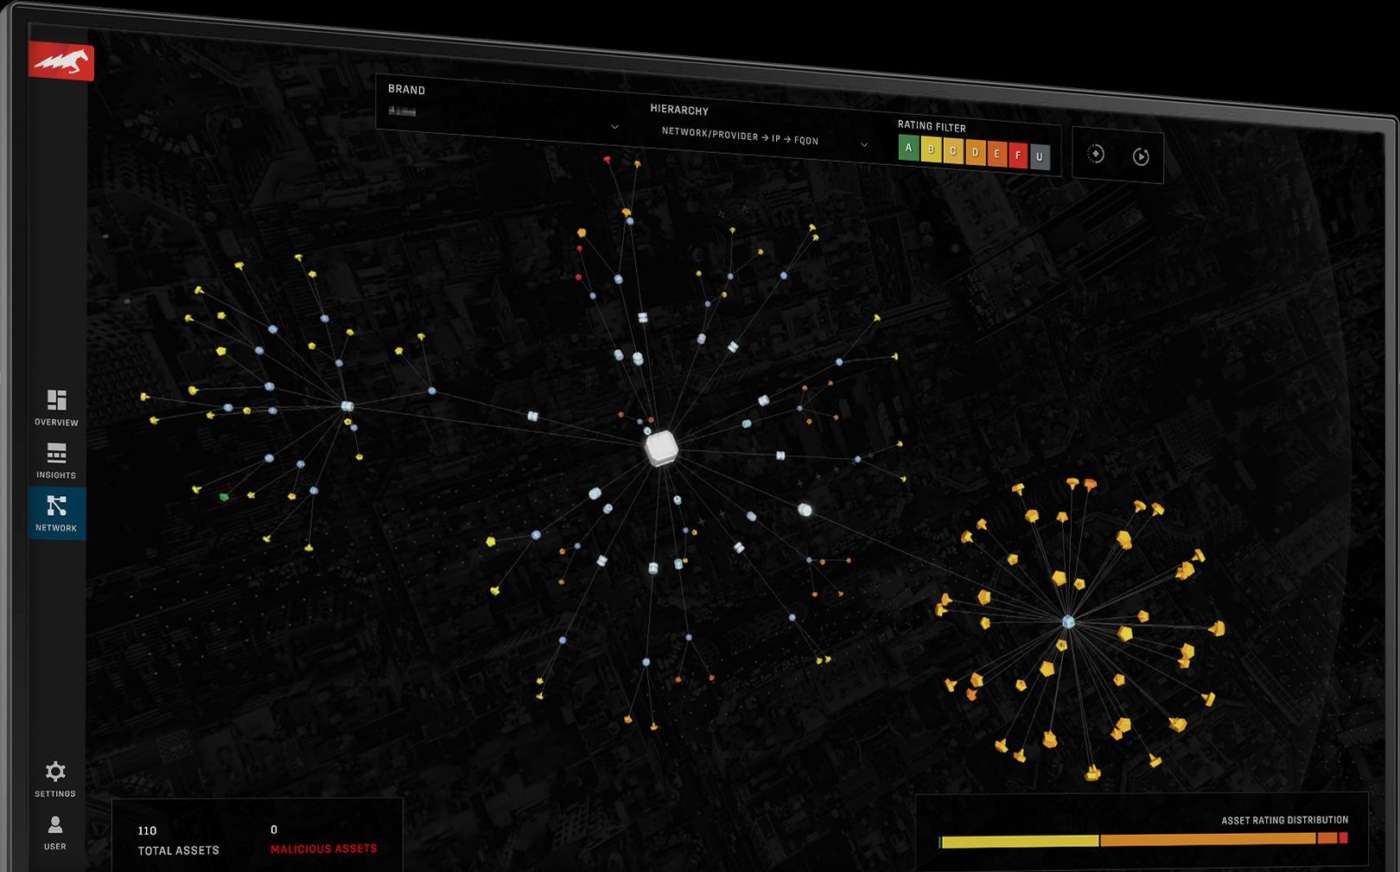1400x872 pixels.
Task: Select the hub node of the orange cluster
Action: pyautogui.click(x=1068, y=622)
